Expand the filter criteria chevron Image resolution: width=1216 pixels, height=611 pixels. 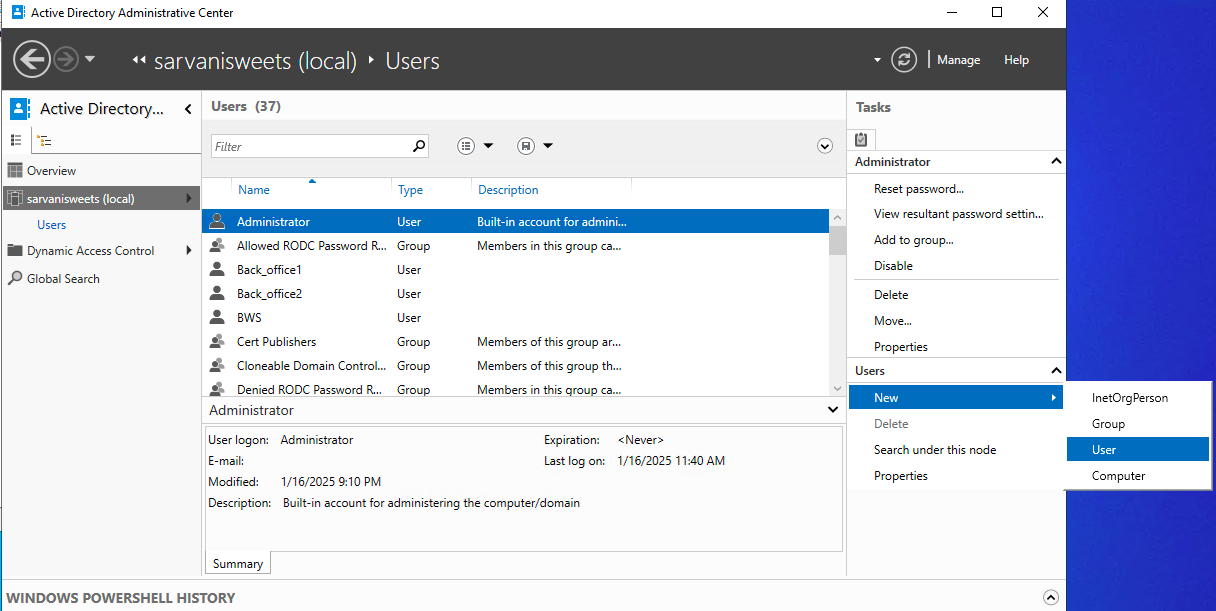coord(825,146)
